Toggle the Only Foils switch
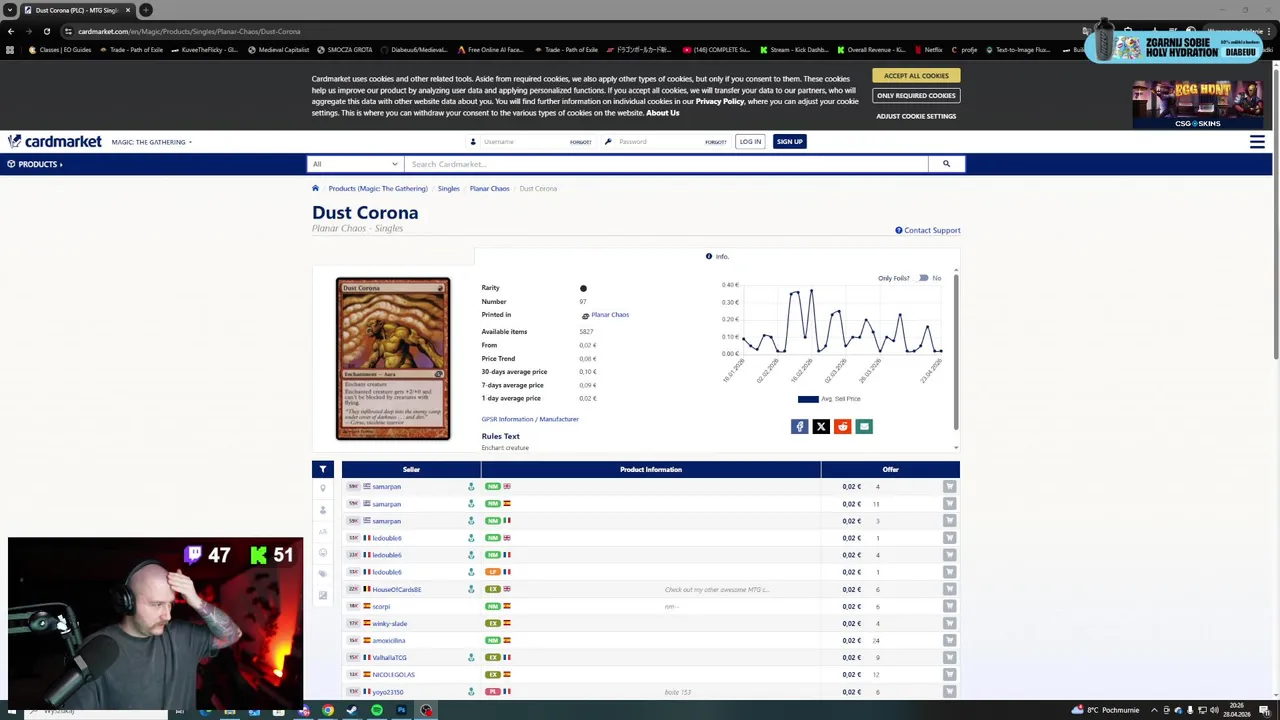 [x=923, y=278]
